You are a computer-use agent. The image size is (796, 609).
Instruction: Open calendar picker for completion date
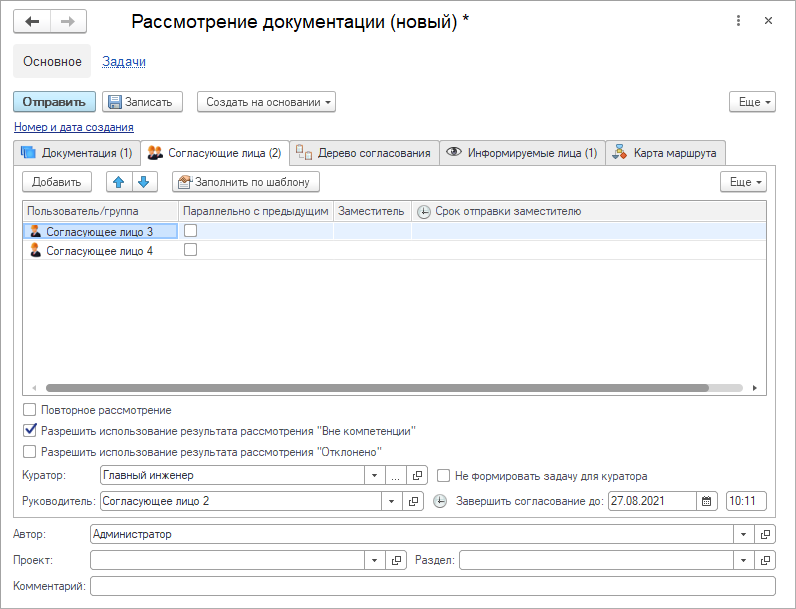707,501
